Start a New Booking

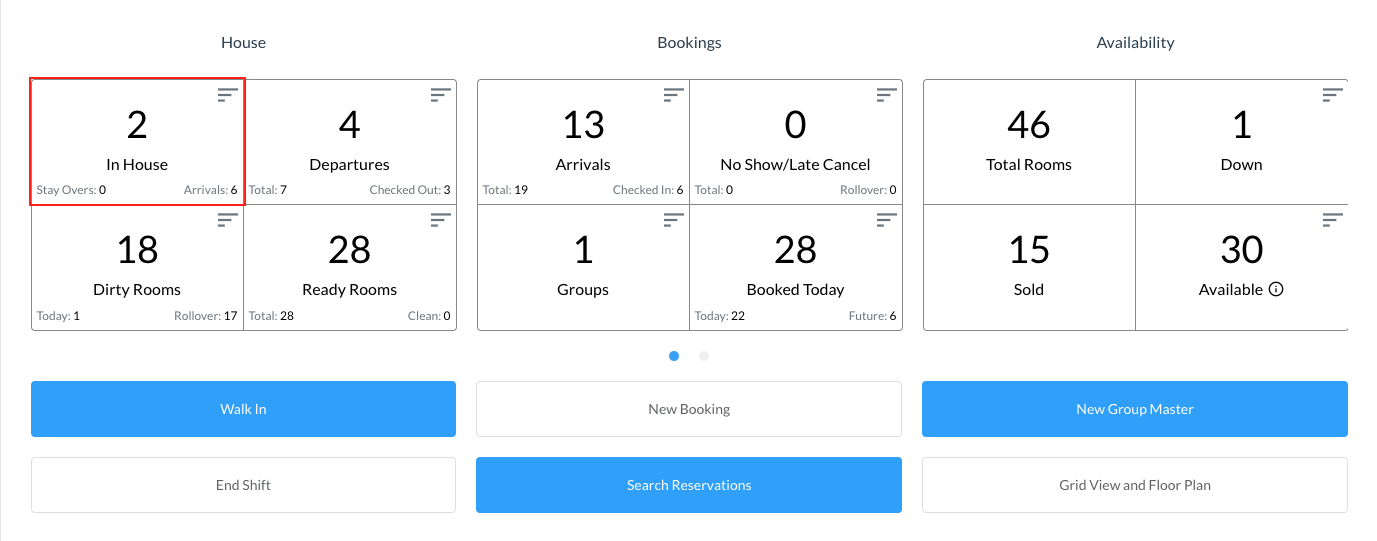click(x=689, y=409)
